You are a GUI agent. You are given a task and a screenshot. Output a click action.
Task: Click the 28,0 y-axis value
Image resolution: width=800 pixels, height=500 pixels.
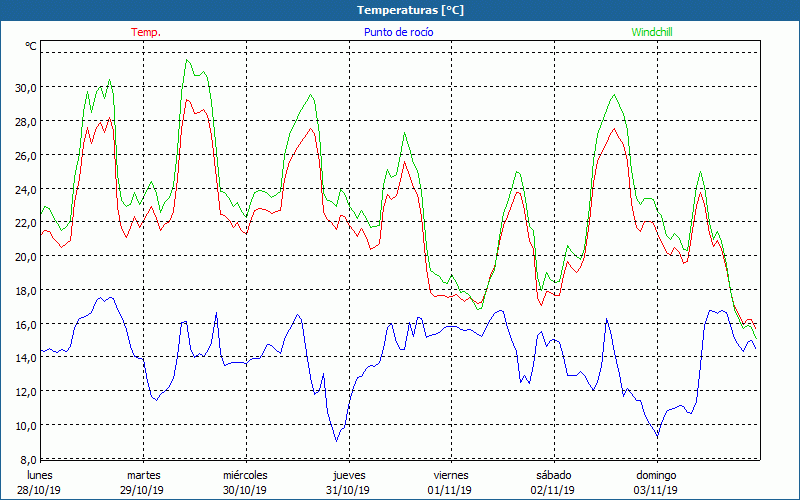tap(26, 121)
